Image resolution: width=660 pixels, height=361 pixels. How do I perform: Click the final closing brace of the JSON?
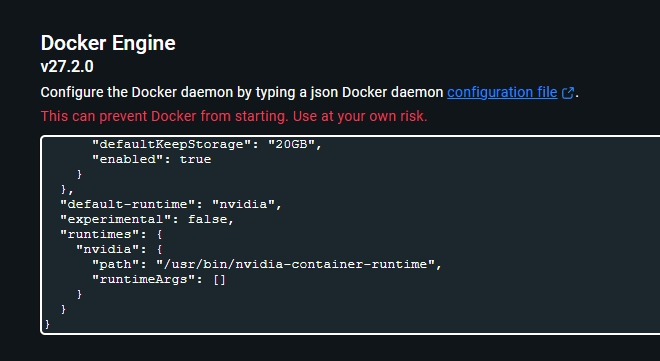tap(47, 324)
